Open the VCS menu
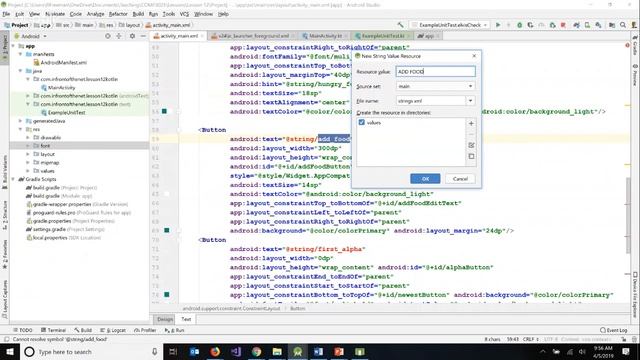Image resolution: width=640 pixels, height=360 pixels. (x=184, y=14)
